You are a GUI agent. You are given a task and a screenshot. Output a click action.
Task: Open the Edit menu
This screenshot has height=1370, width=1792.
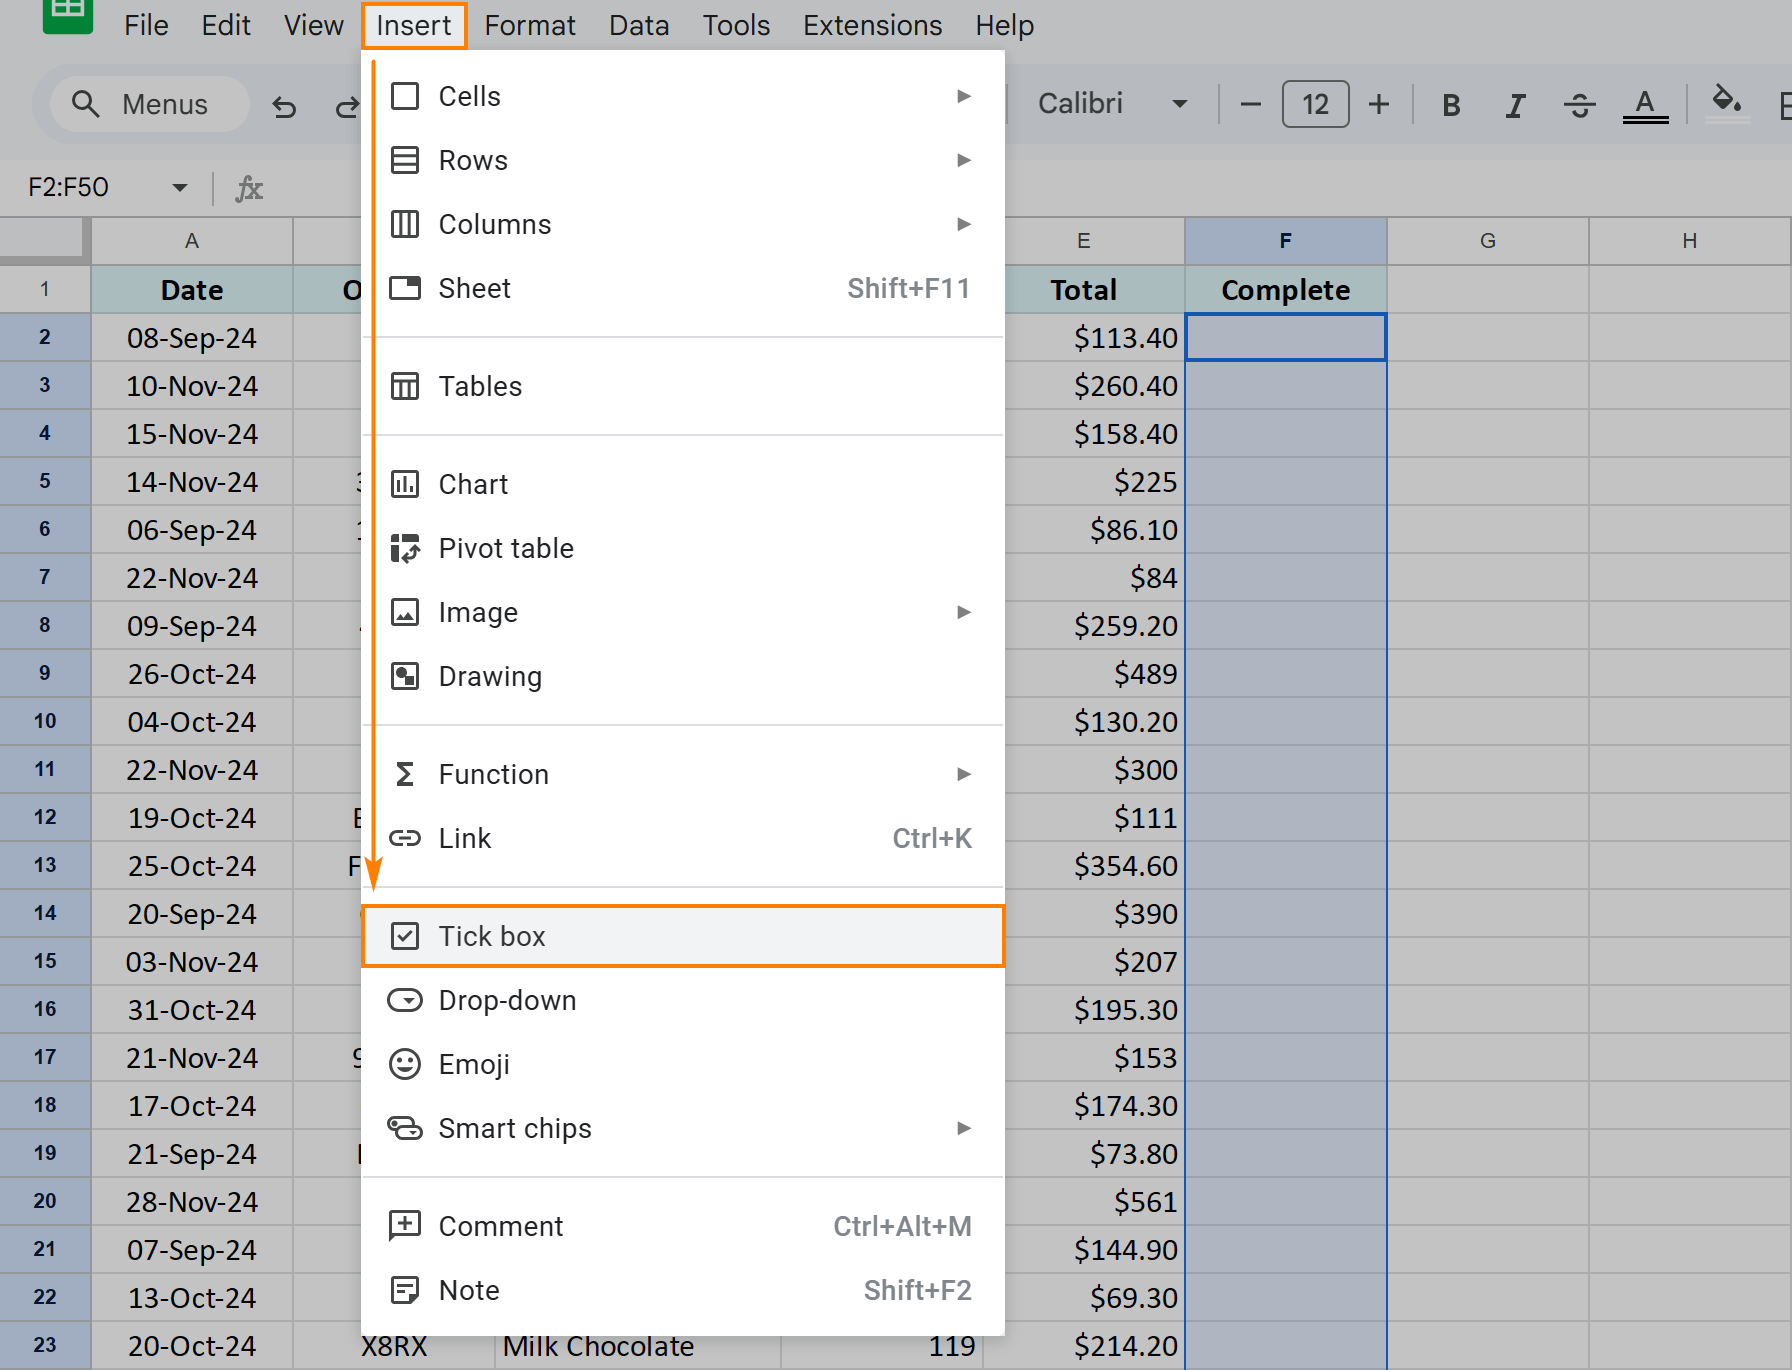226,25
